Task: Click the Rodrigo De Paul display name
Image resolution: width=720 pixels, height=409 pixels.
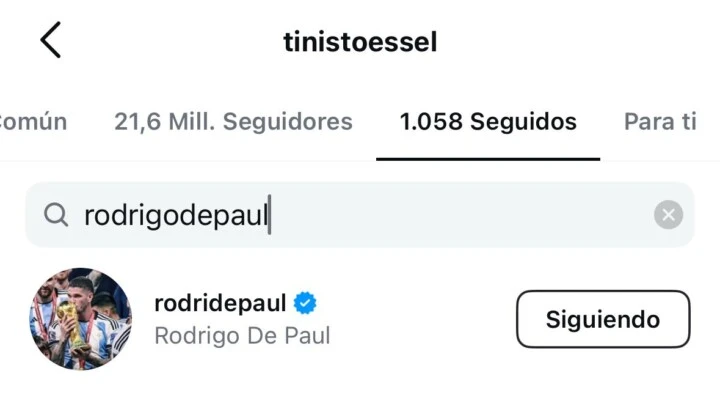Action: click(x=242, y=336)
